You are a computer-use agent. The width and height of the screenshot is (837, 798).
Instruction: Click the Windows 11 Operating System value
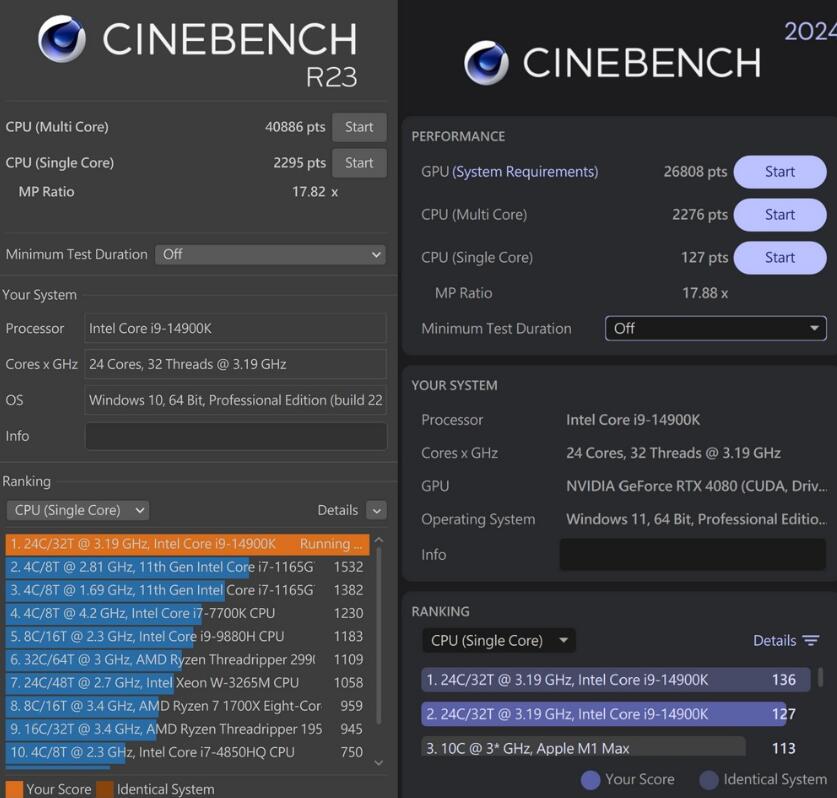[697, 519]
